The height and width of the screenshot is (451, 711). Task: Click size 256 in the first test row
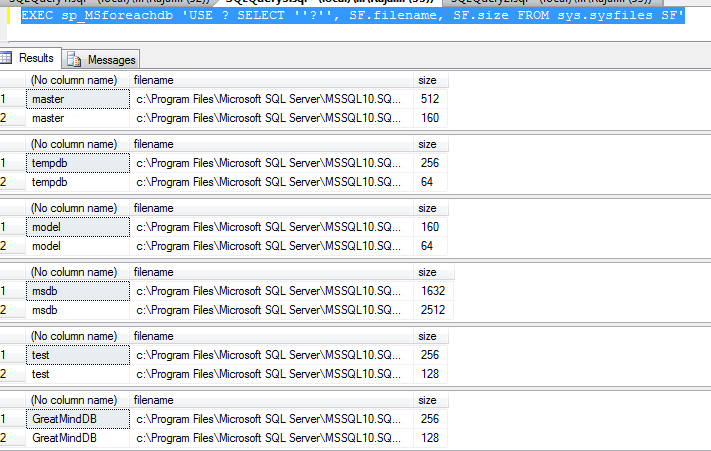click(x=430, y=354)
